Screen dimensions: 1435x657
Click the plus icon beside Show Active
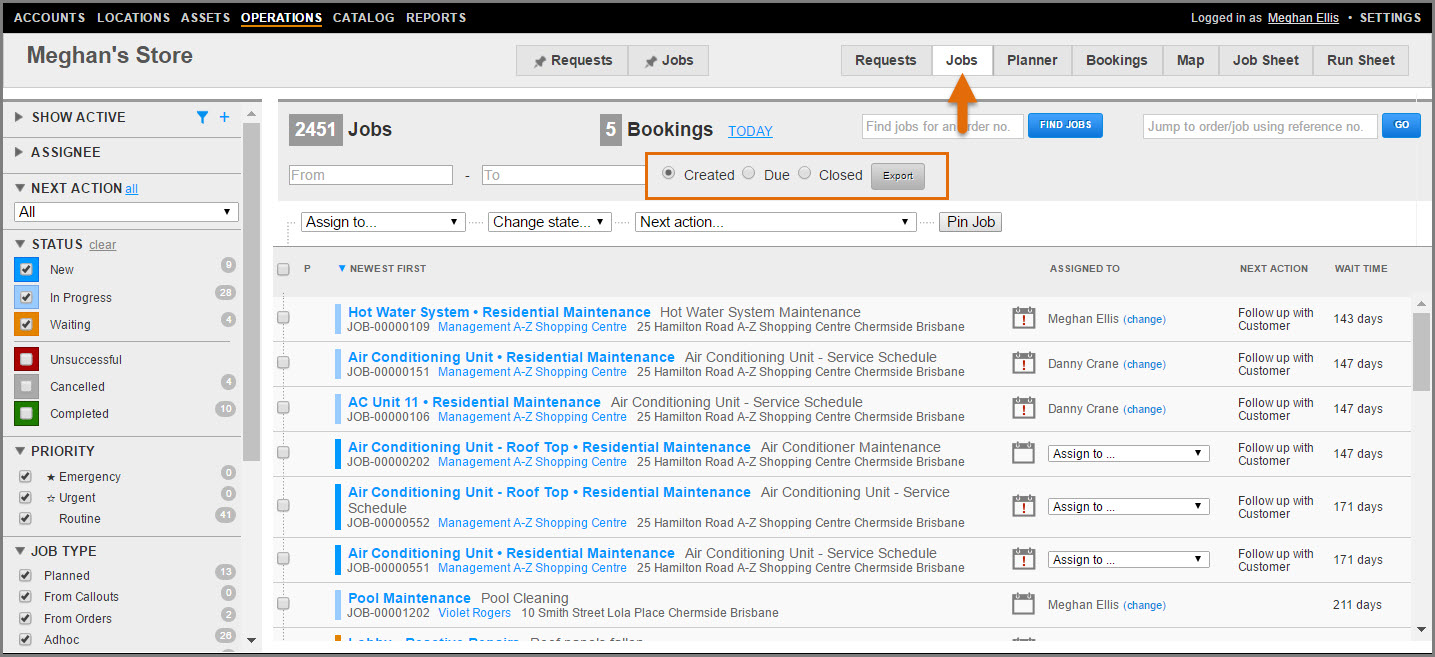(224, 117)
